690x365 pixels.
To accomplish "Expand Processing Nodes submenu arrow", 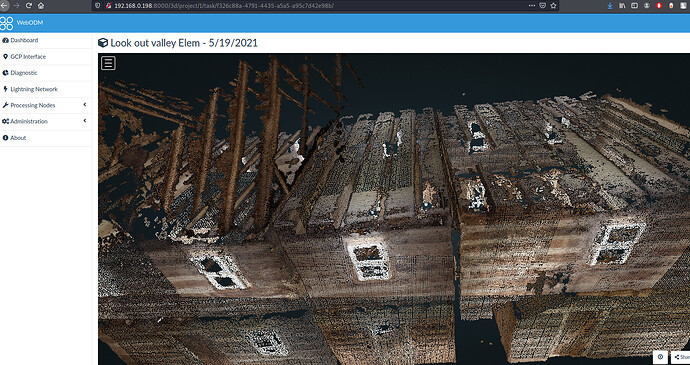I will coord(84,105).
